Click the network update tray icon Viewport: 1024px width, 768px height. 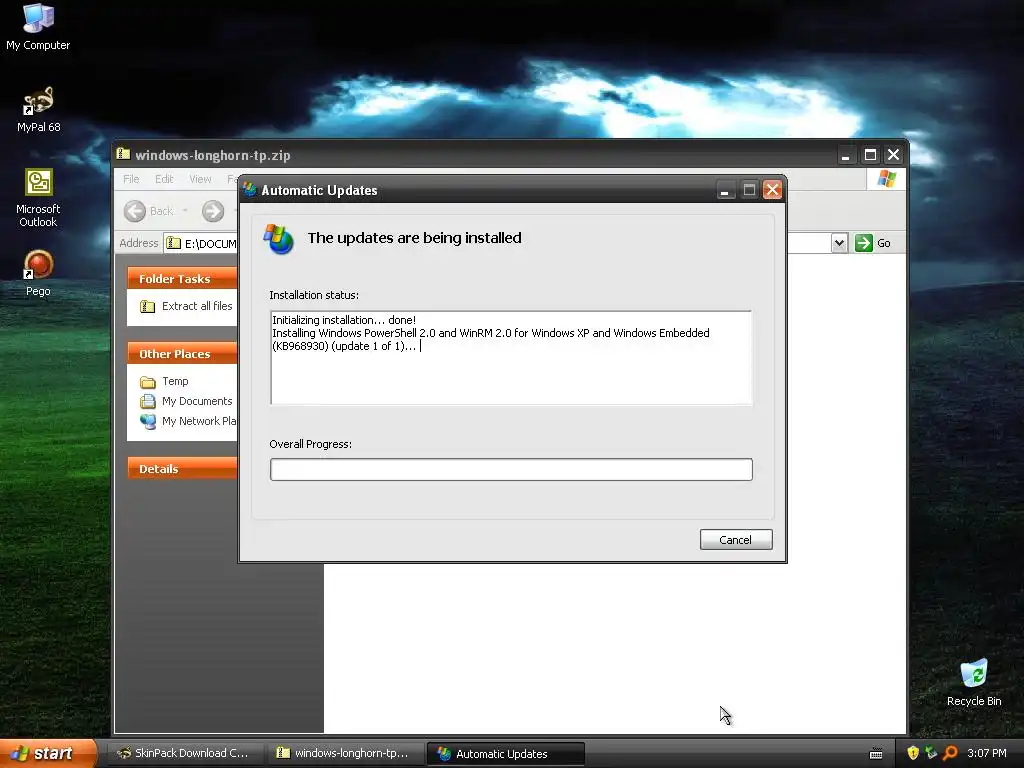(931, 753)
